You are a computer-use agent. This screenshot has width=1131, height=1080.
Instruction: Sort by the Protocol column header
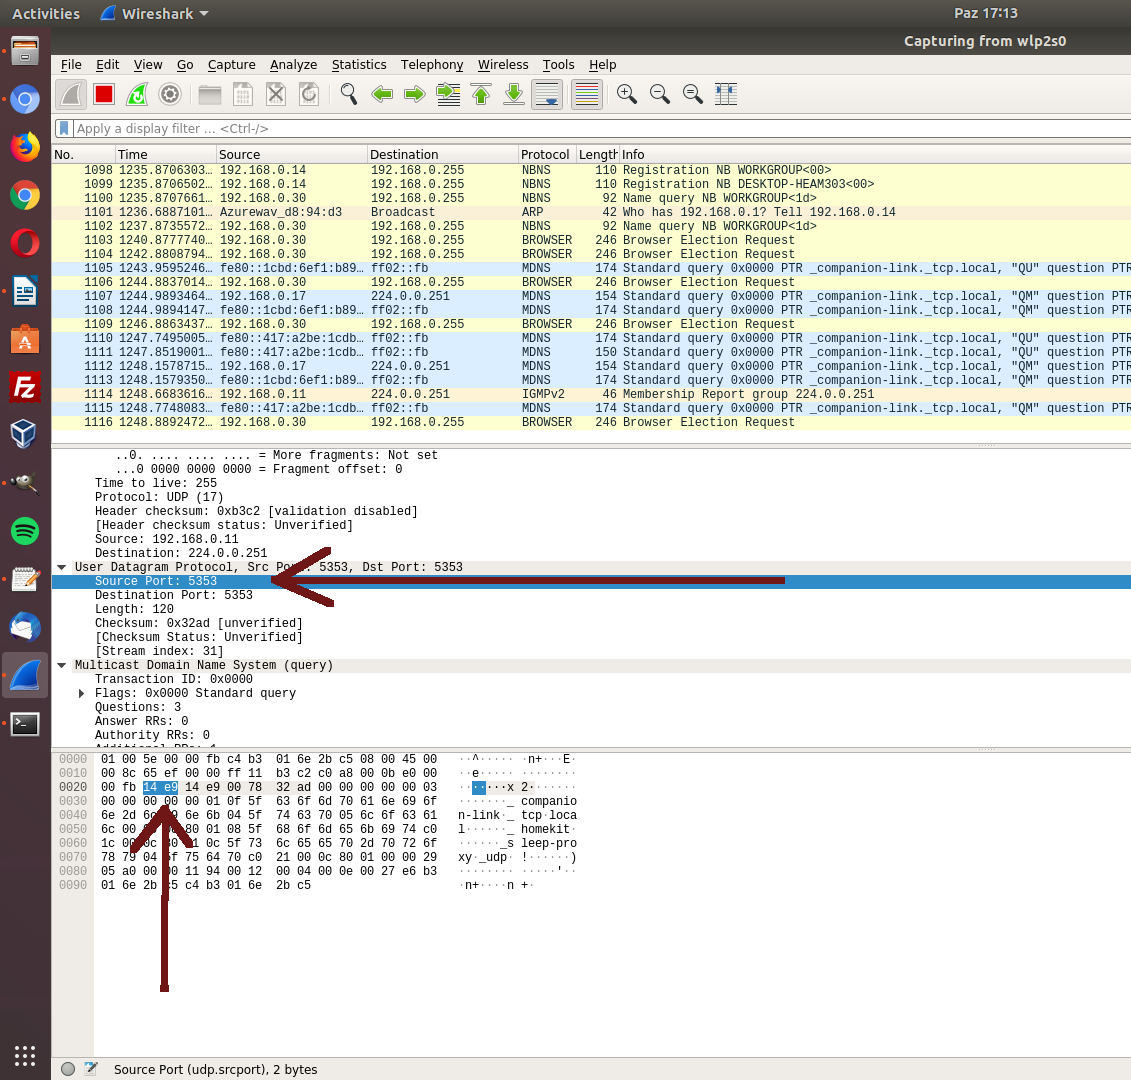545,154
